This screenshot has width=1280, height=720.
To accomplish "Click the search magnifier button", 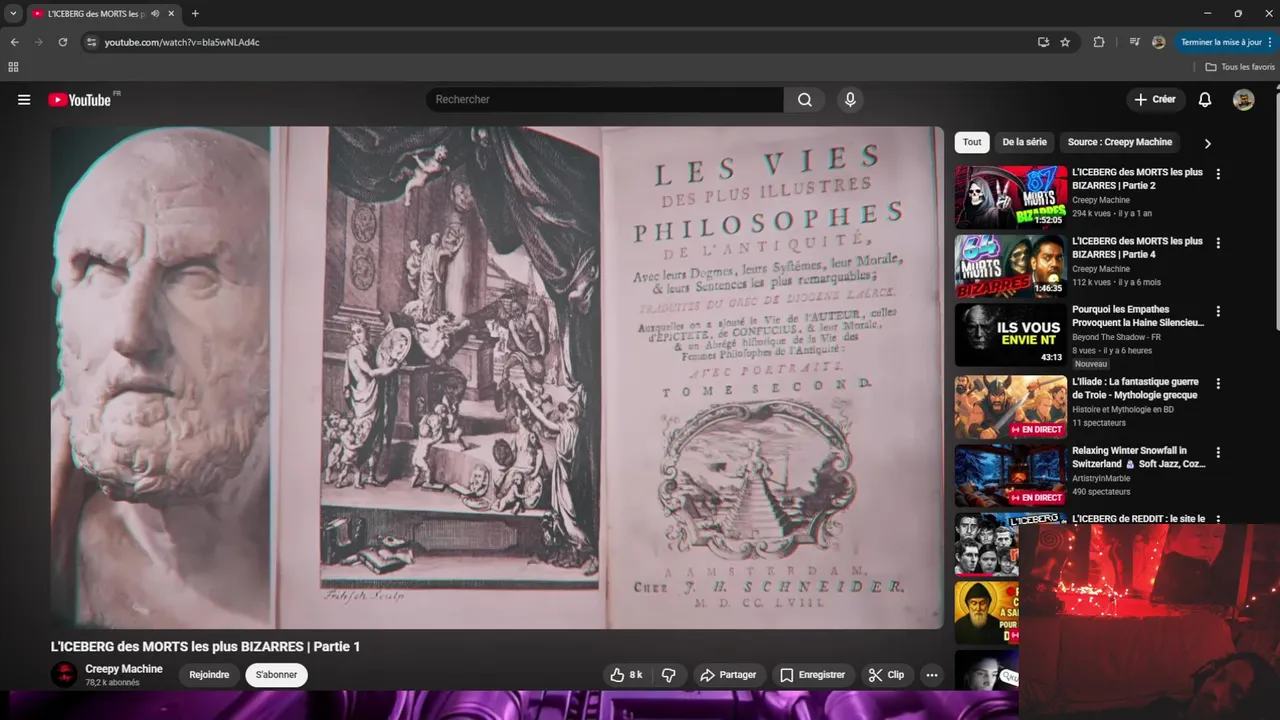I will (x=805, y=100).
